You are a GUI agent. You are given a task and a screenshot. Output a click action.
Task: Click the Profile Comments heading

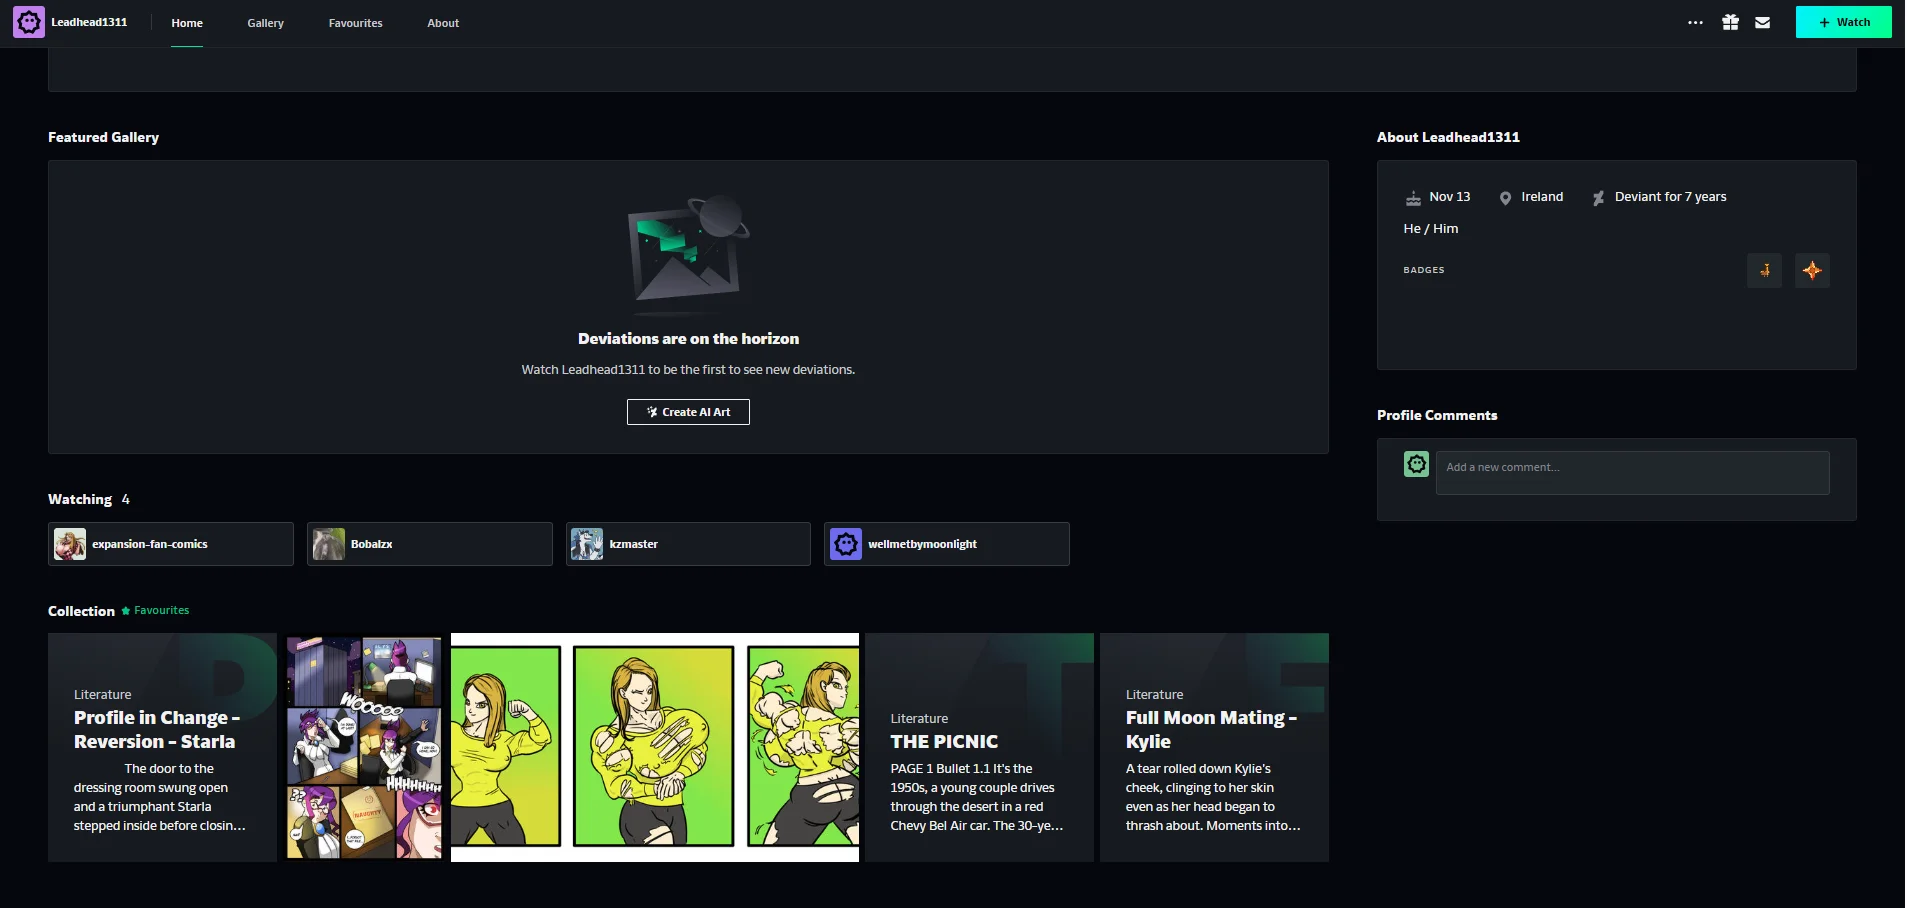[1437, 415]
